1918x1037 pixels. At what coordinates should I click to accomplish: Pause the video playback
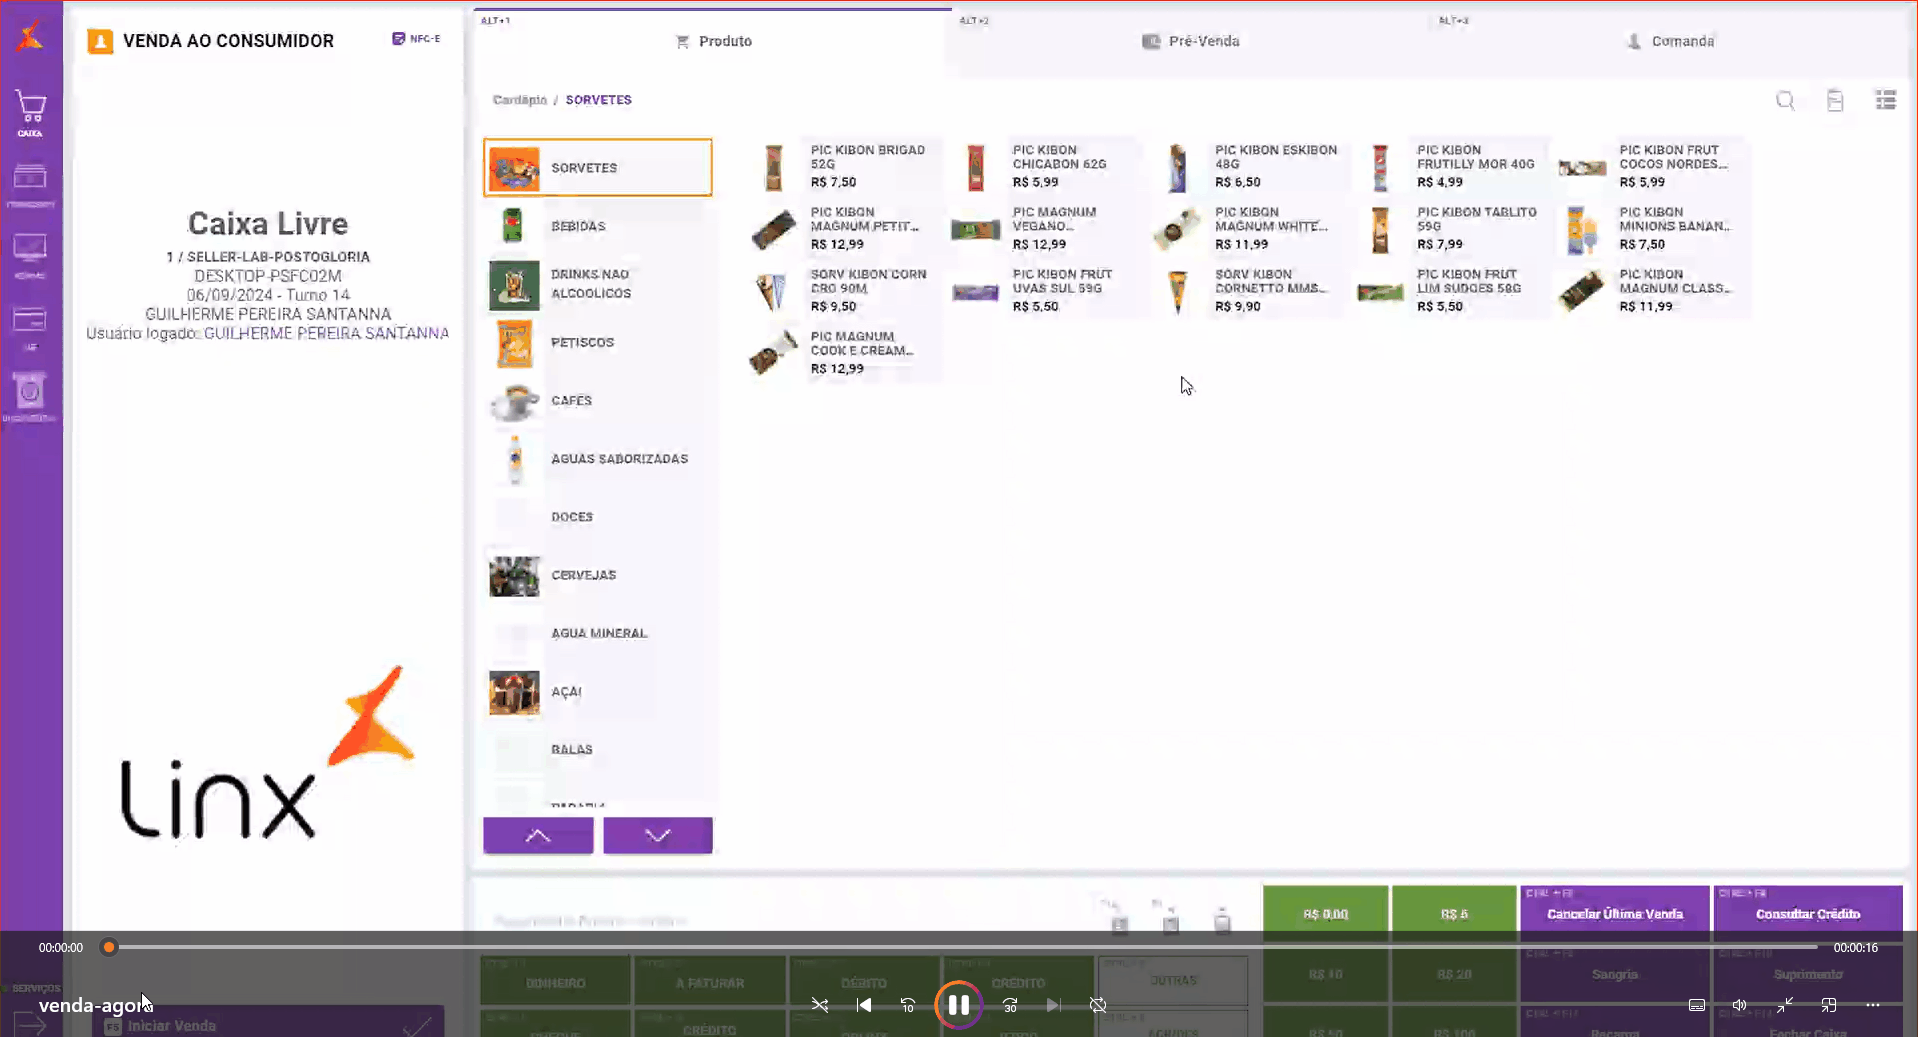pos(958,1005)
